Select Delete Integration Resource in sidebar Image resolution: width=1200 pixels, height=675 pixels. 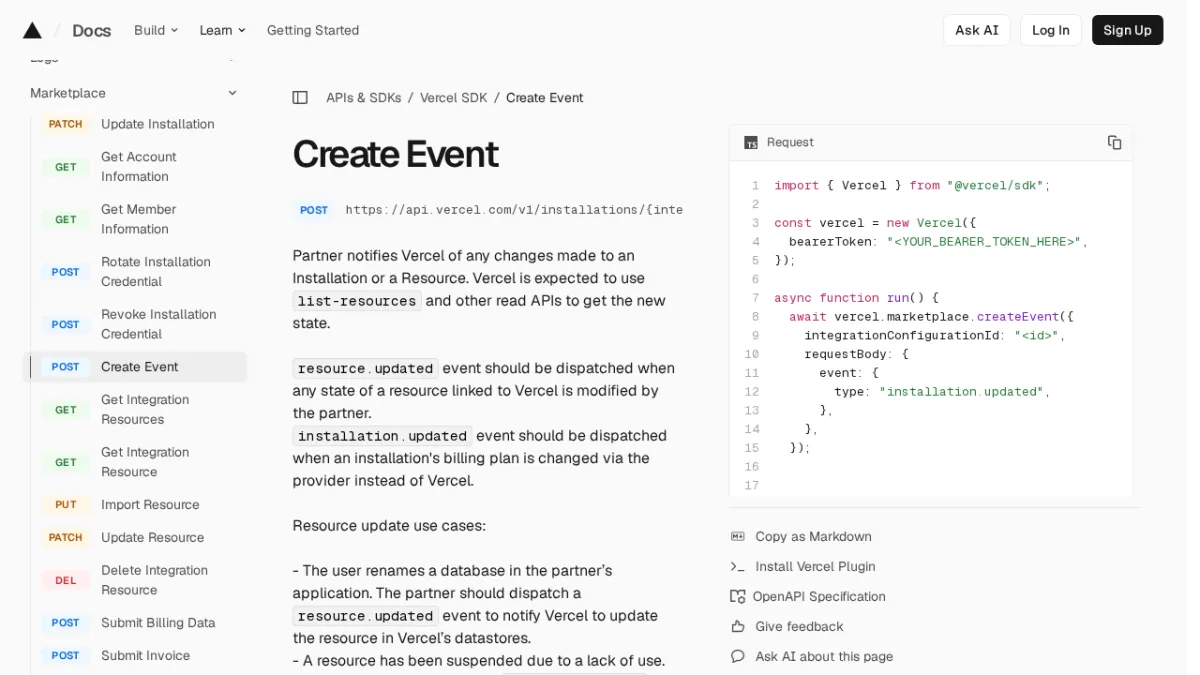(155, 580)
